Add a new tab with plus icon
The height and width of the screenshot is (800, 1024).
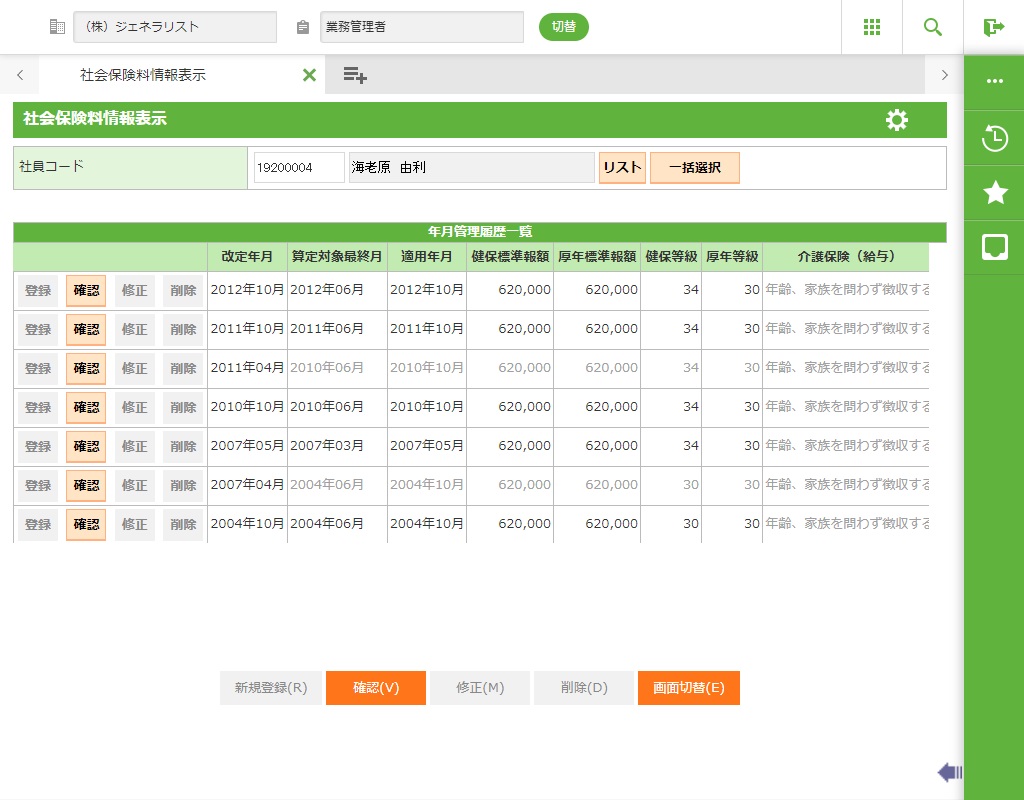355,75
